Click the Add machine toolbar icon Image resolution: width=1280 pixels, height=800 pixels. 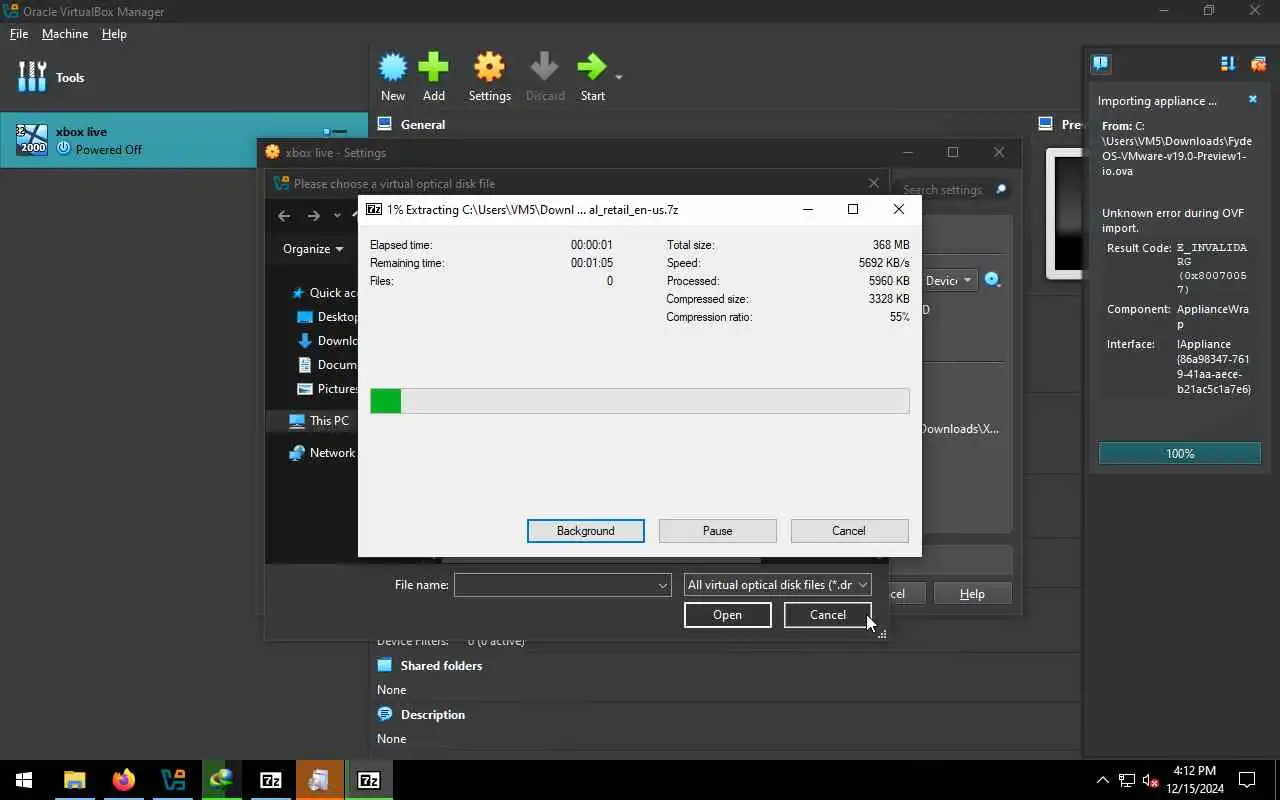433,78
